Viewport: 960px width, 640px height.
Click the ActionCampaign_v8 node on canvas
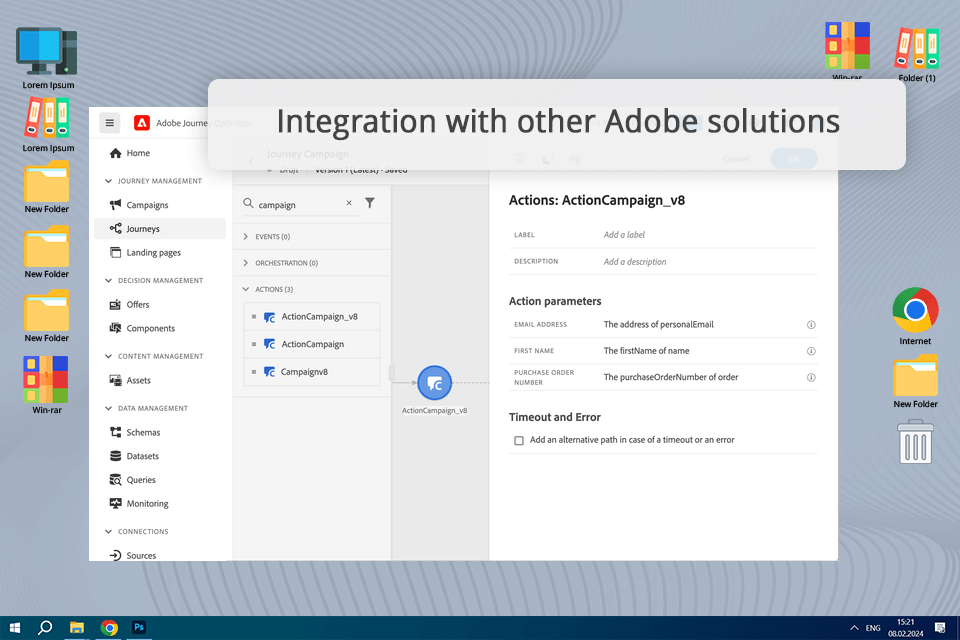click(x=435, y=383)
